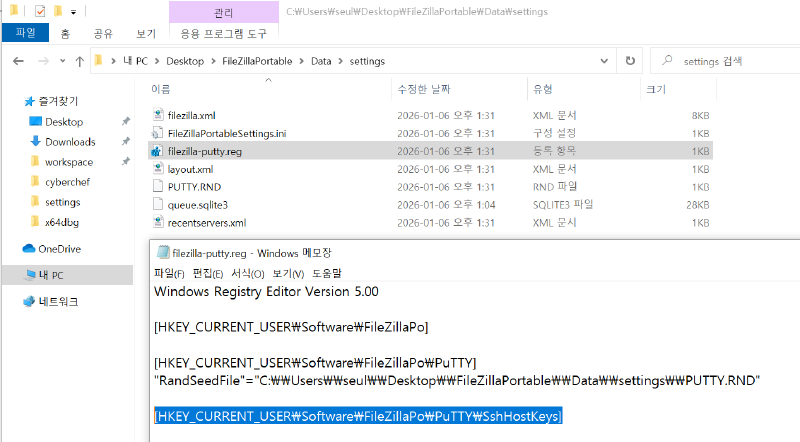Select the PUTTY.RND file icon

tap(158, 186)
